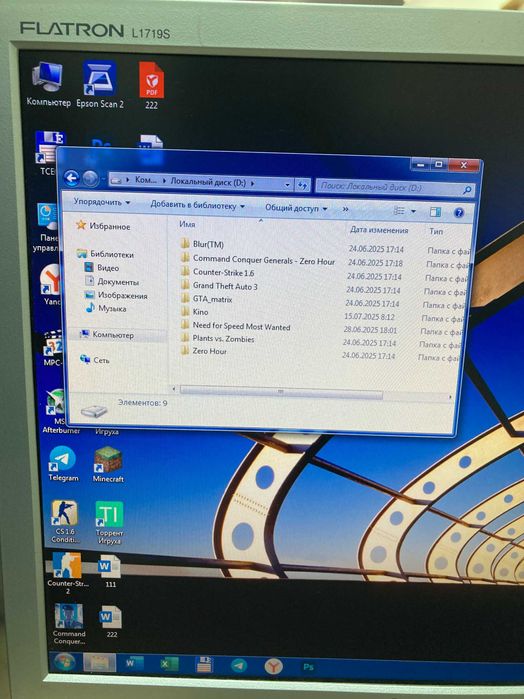Viewport: 524px width, 699px height.
Task: Open the save-disk icon on taskbar
Action: [204, 665]
